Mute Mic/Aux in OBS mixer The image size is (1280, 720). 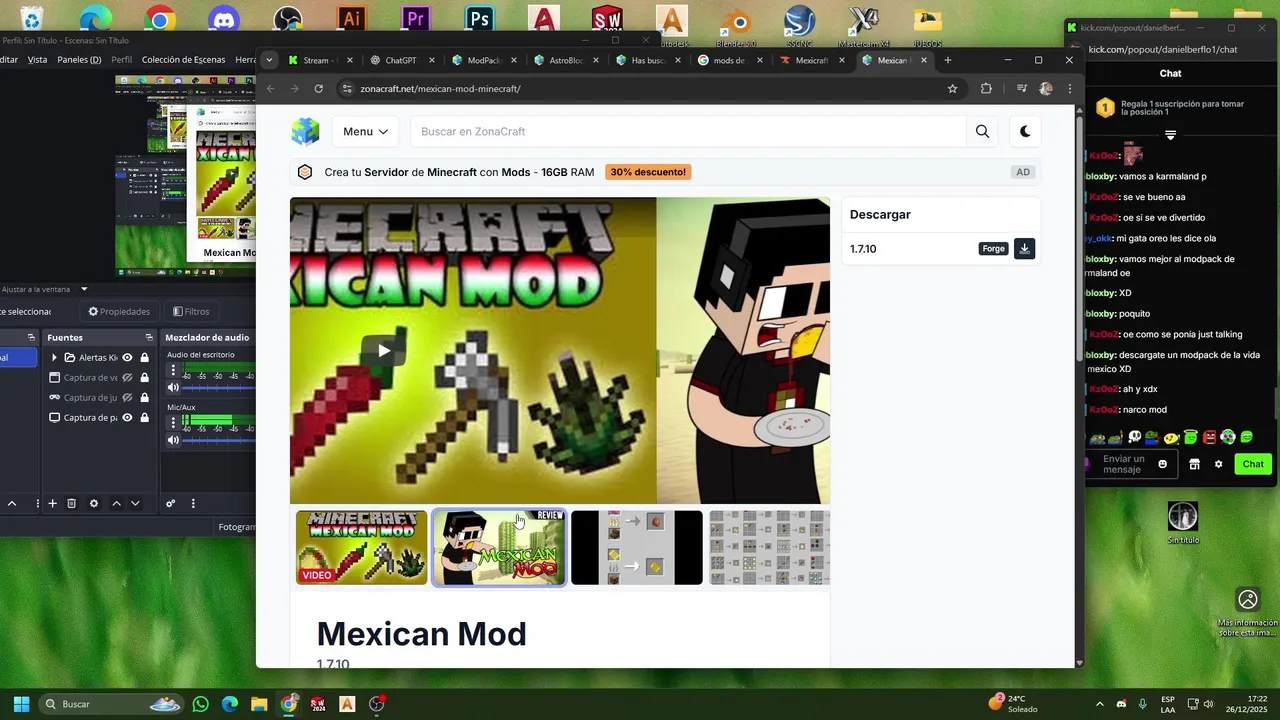click(173, 440)
